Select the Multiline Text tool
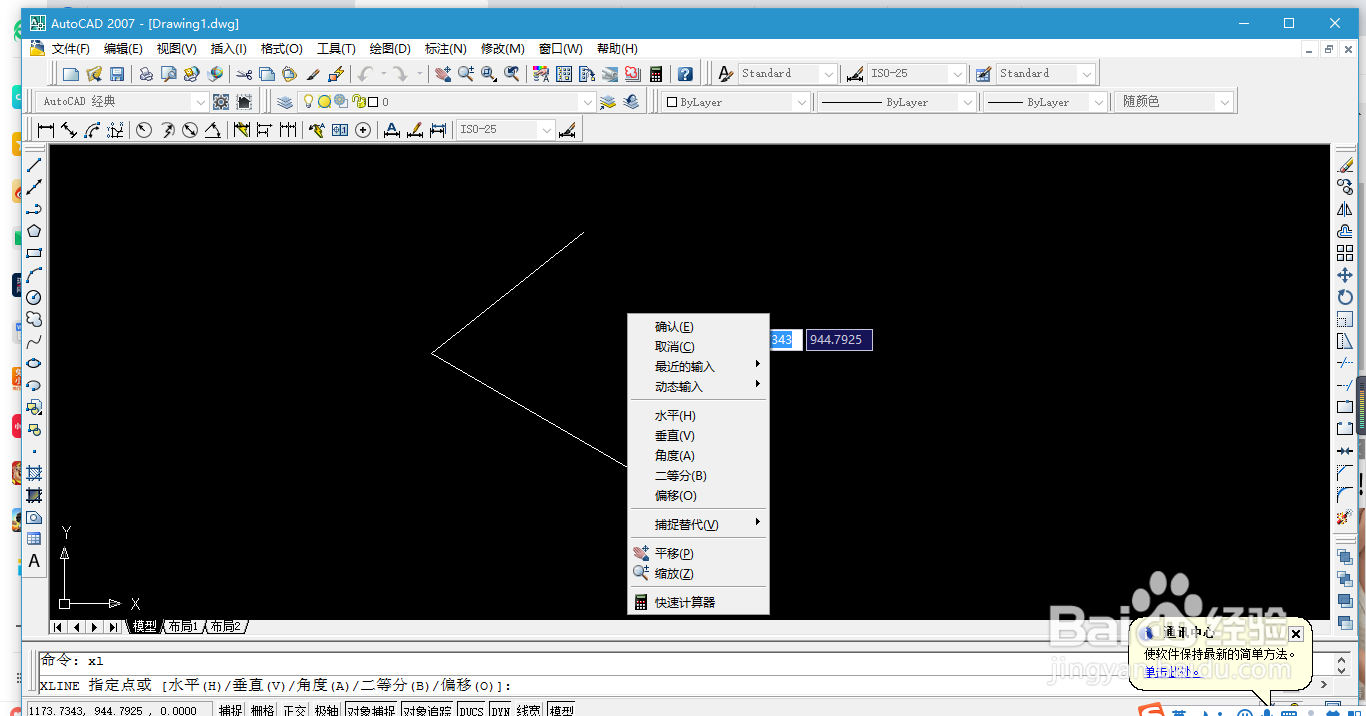This screenshot has width=1366, height=716. coord(33,561)
